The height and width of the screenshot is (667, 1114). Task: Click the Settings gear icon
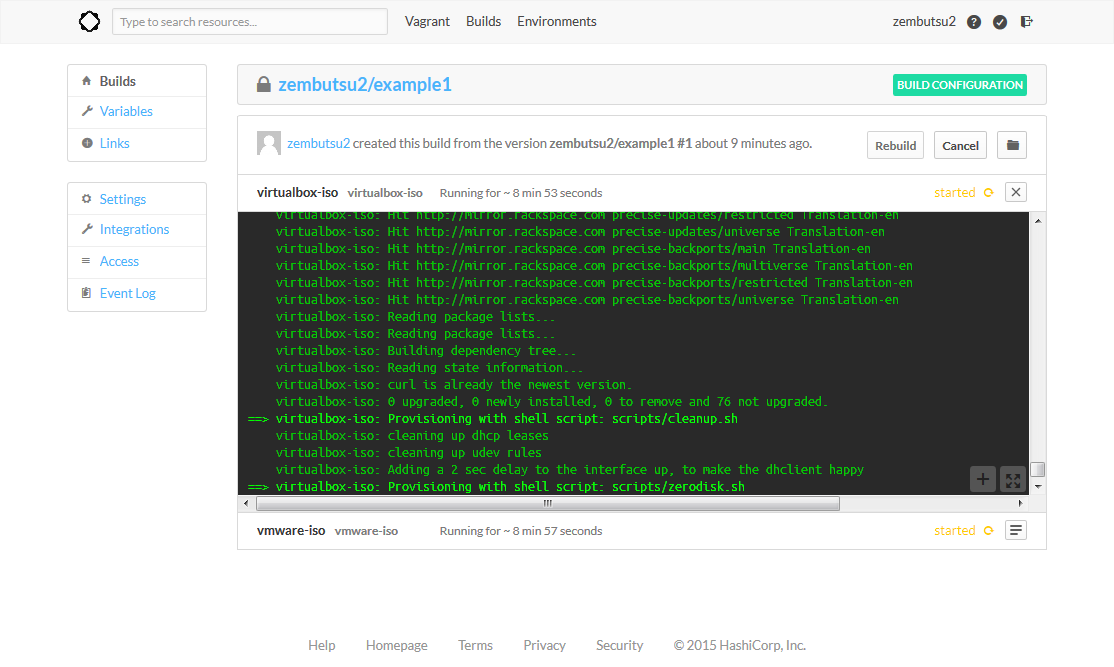87,199
